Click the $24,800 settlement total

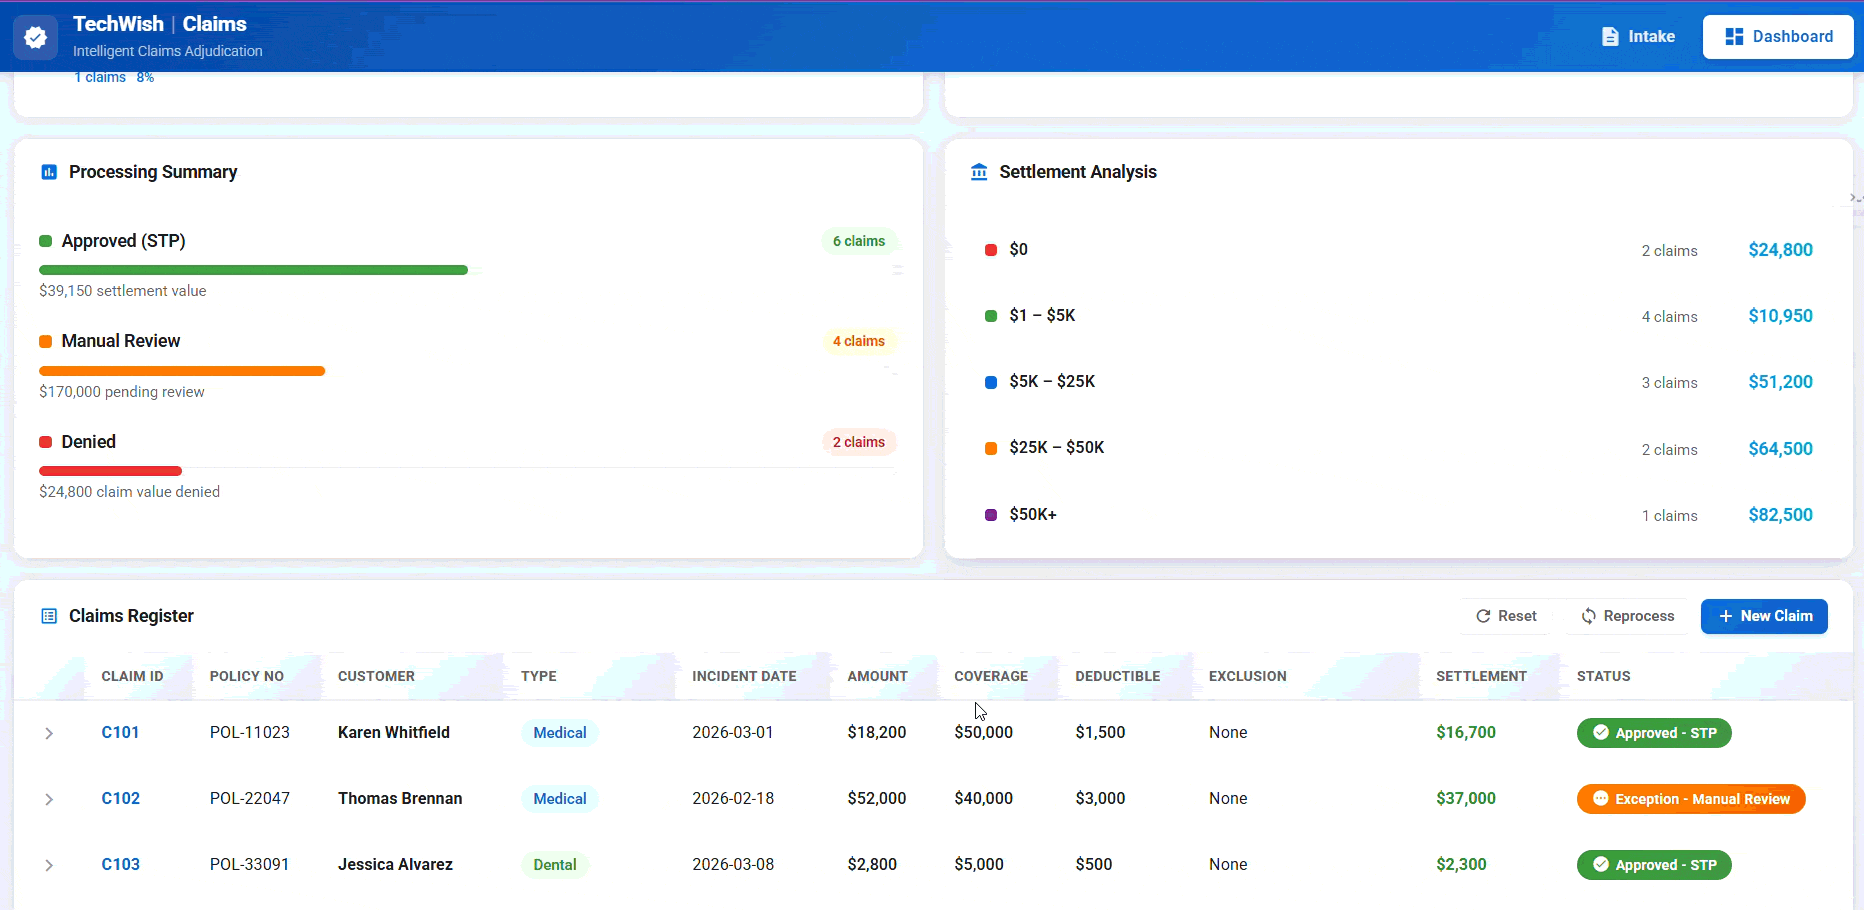1780,250
